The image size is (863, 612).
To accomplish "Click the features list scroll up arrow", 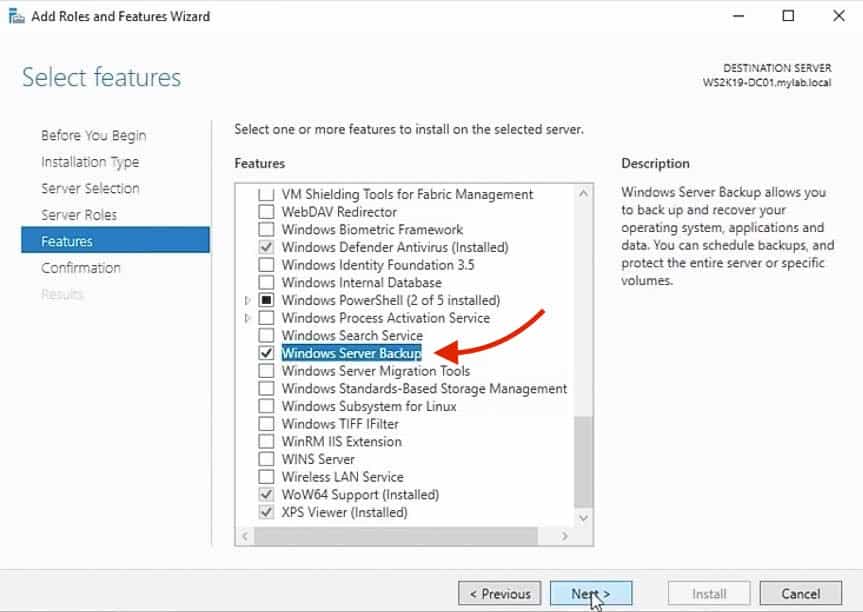I will [x=583, y=193].
